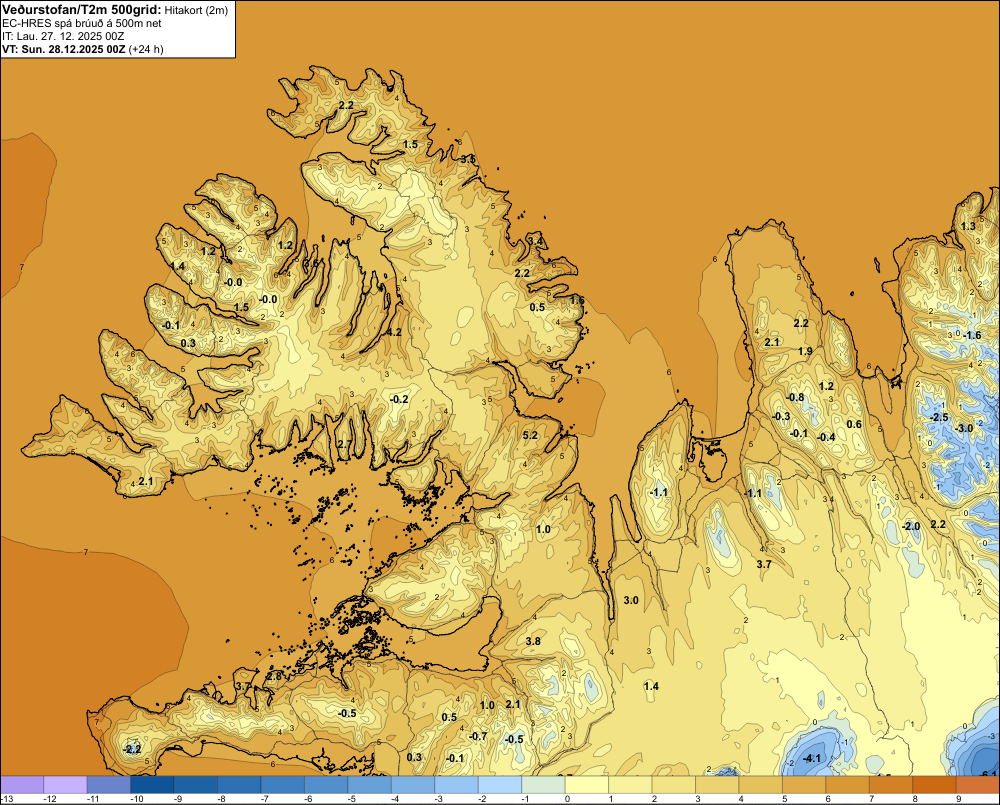
Task: Click the 2.7 temperature reading
Action: tap(344, 445)
